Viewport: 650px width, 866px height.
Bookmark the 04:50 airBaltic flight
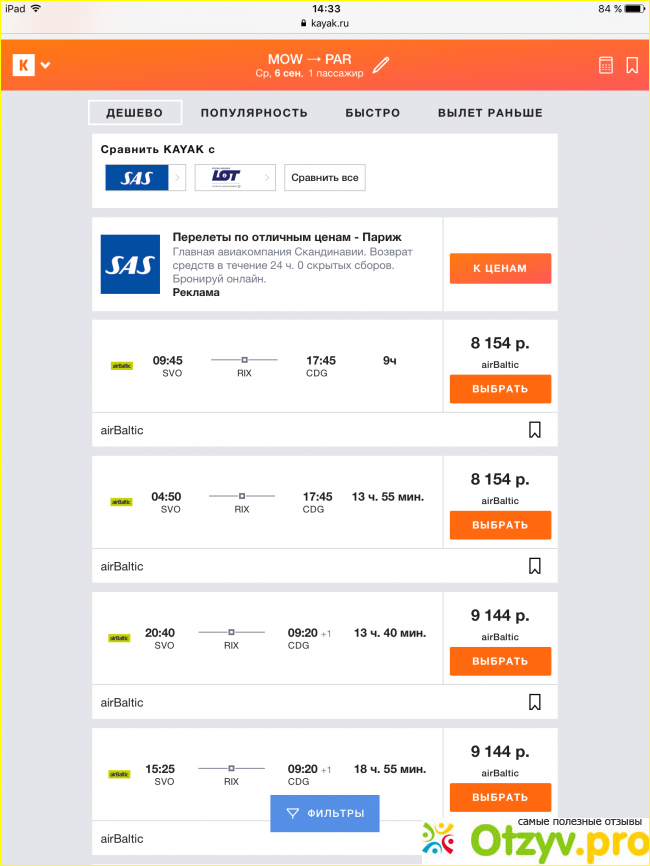(535, 566)
